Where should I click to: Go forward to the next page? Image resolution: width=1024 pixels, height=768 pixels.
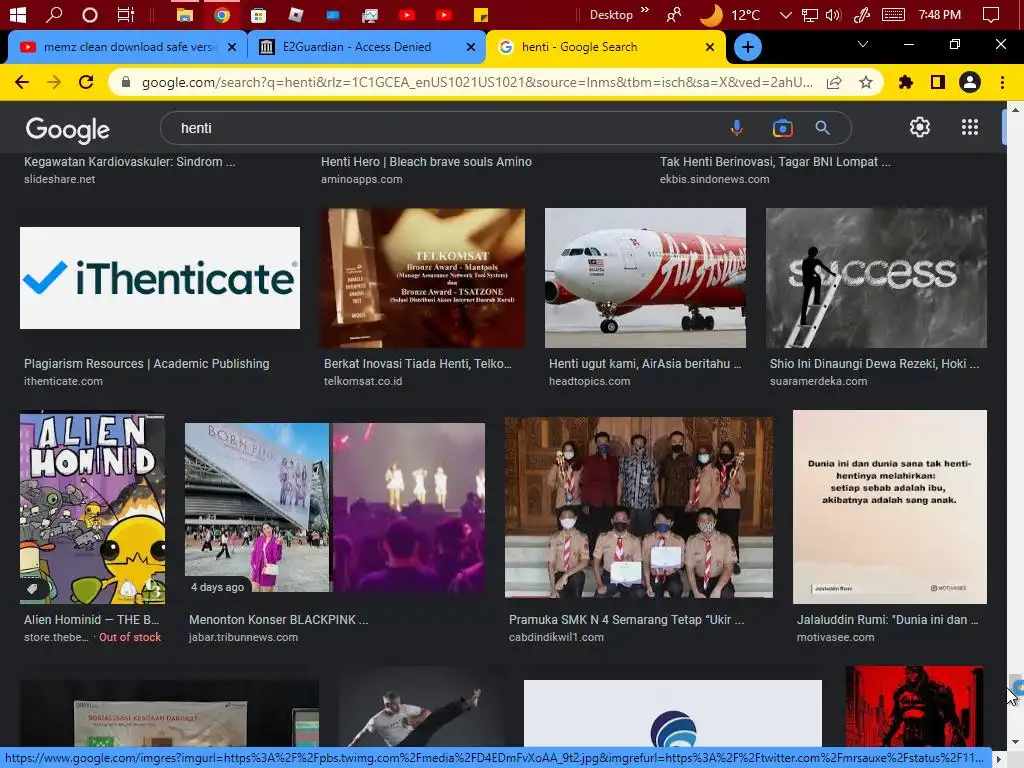point(54,82)
